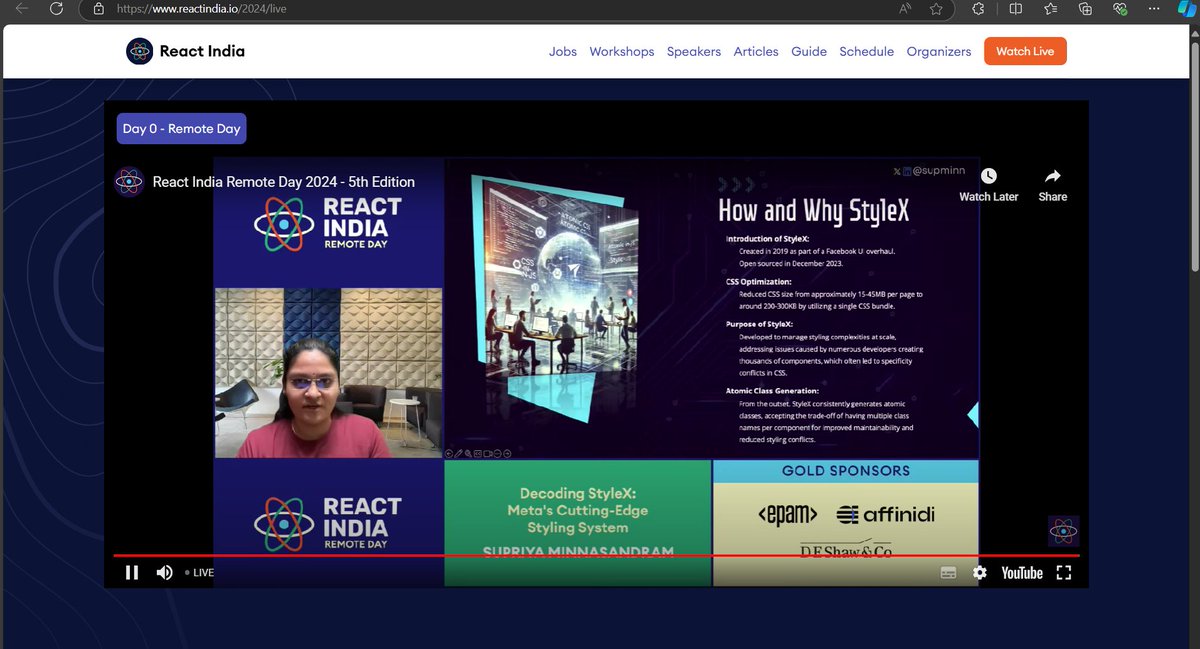This screenshot has width=1200, height=649.
Task: Open the Collections icon
Action: (1085, 8)
